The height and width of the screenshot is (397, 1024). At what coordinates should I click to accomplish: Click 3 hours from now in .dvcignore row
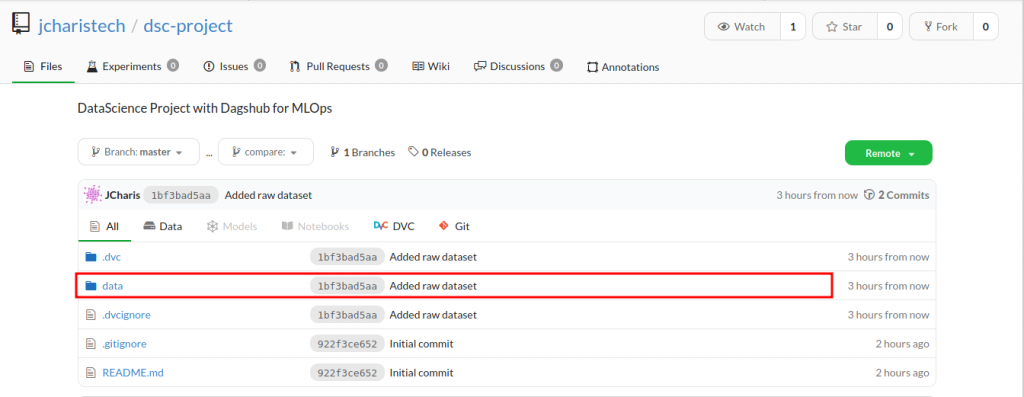pos(888,314)
